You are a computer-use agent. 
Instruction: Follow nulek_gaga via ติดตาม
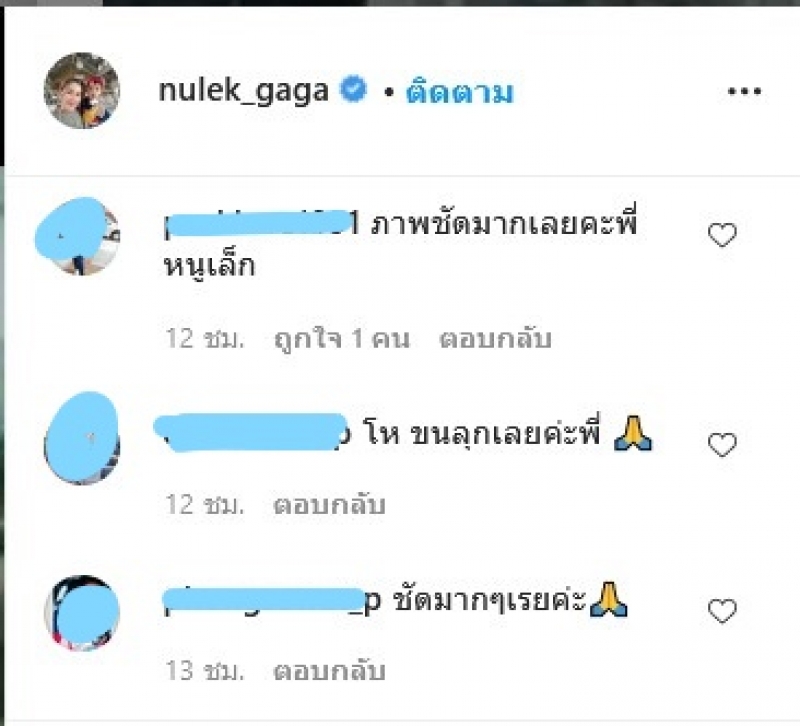click(x=459, y=93)
